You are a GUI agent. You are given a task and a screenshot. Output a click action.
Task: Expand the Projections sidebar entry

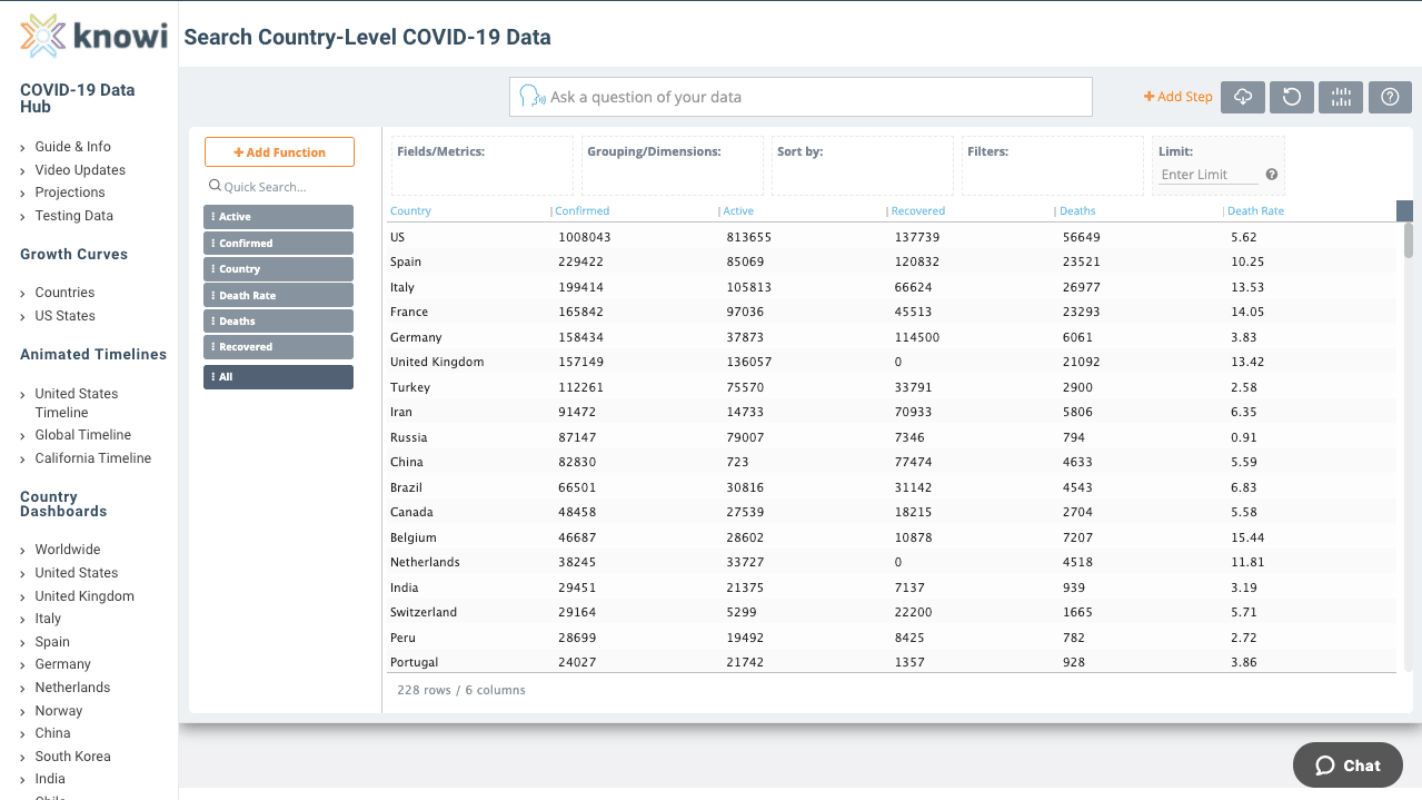[x=69, y=192]
